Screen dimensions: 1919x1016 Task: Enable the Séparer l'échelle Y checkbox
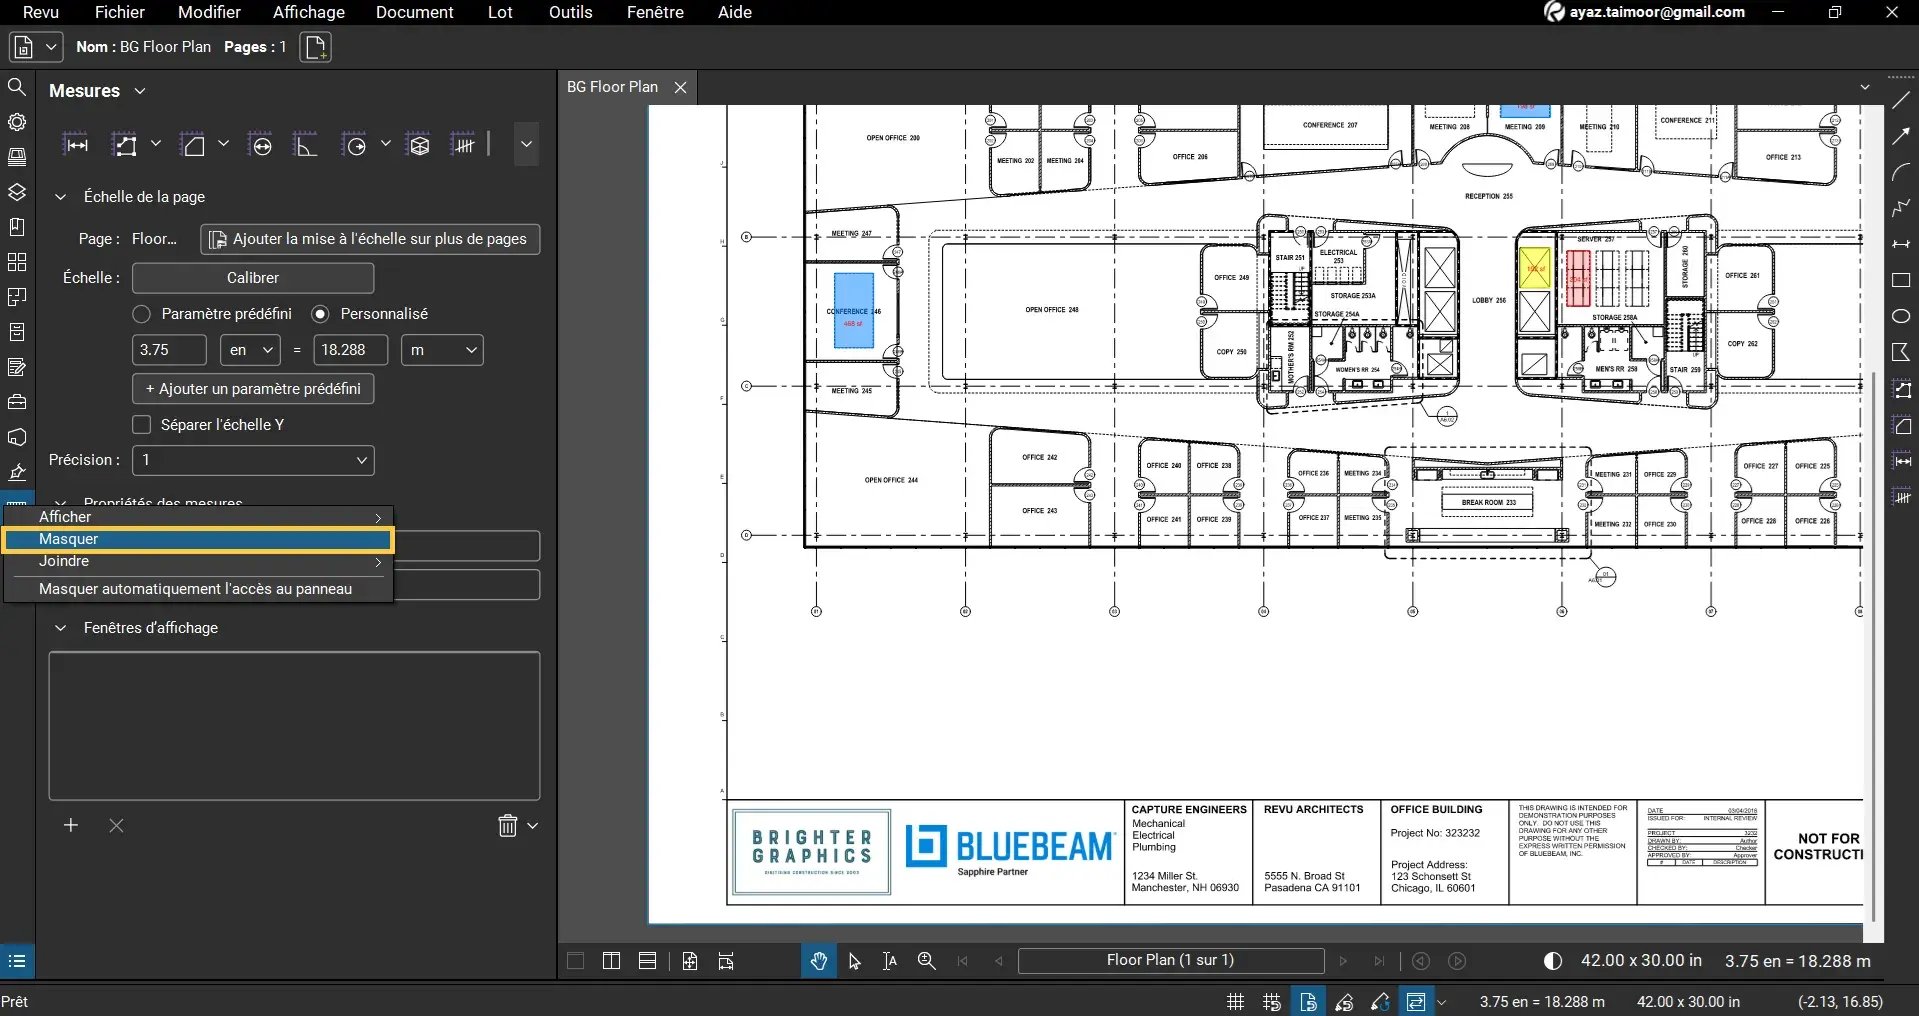click(x=141, y=424)
